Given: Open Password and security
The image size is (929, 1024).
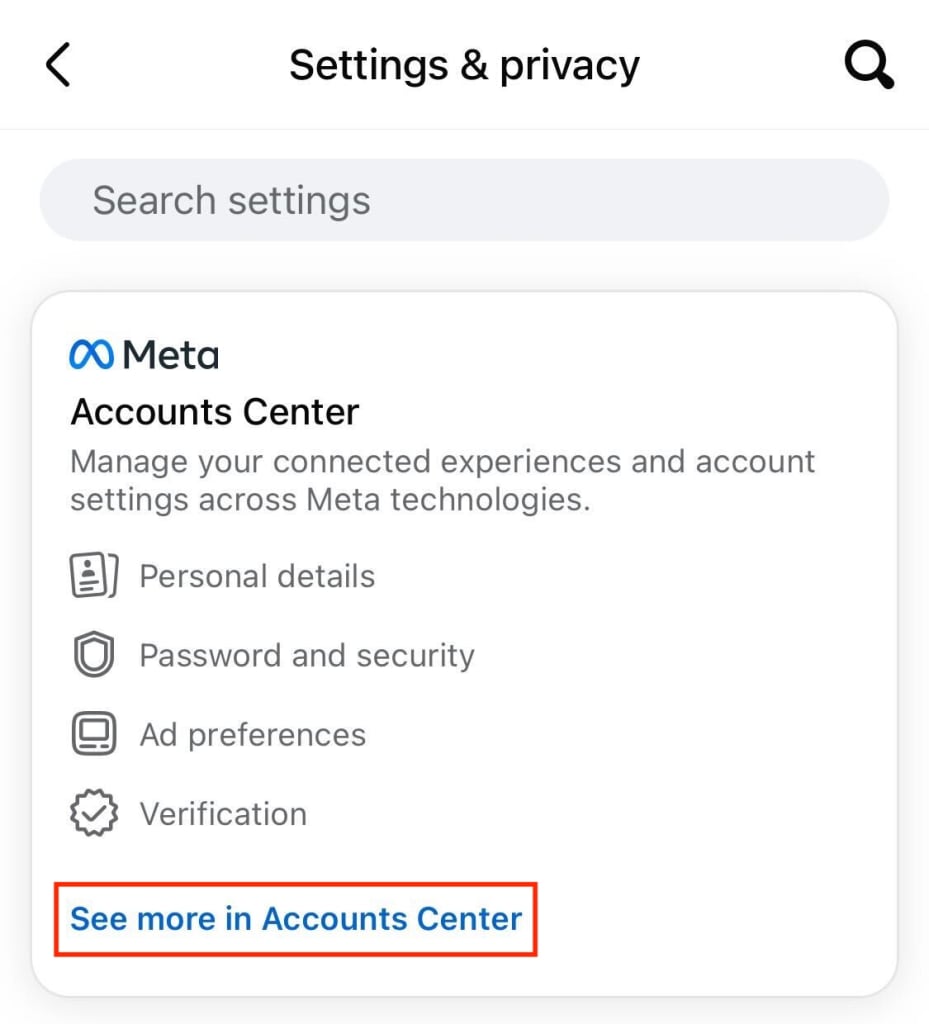Looking at the screenshot, I should (306, 656).
